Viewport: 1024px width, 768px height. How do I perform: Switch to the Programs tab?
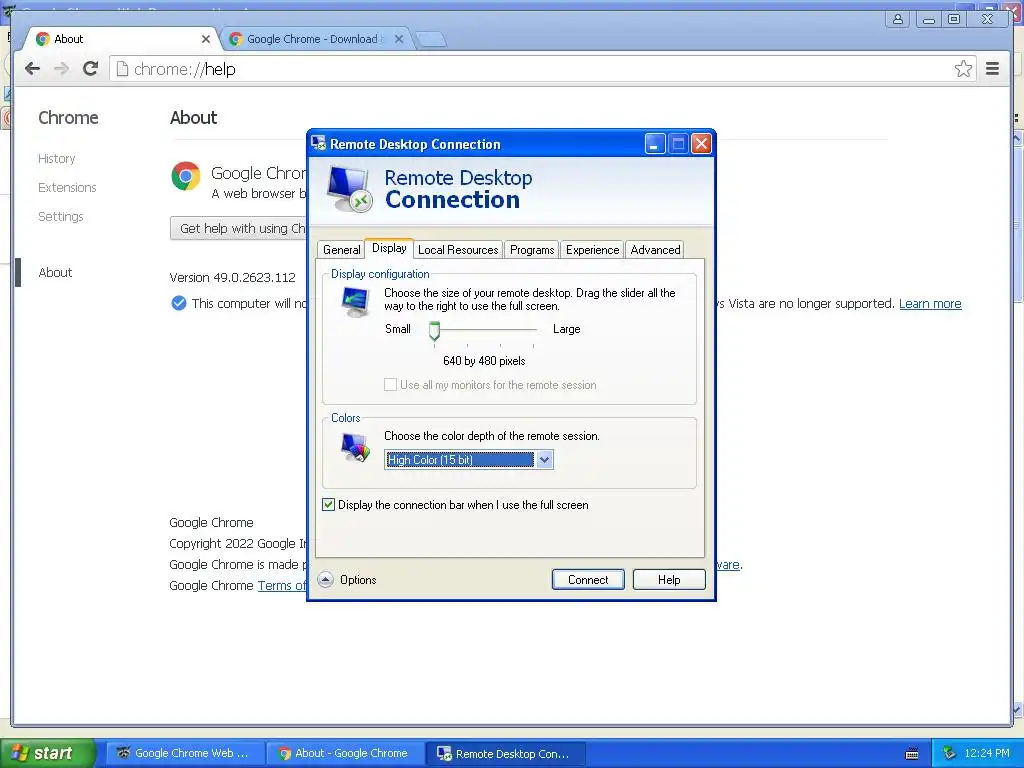point(532,249)
